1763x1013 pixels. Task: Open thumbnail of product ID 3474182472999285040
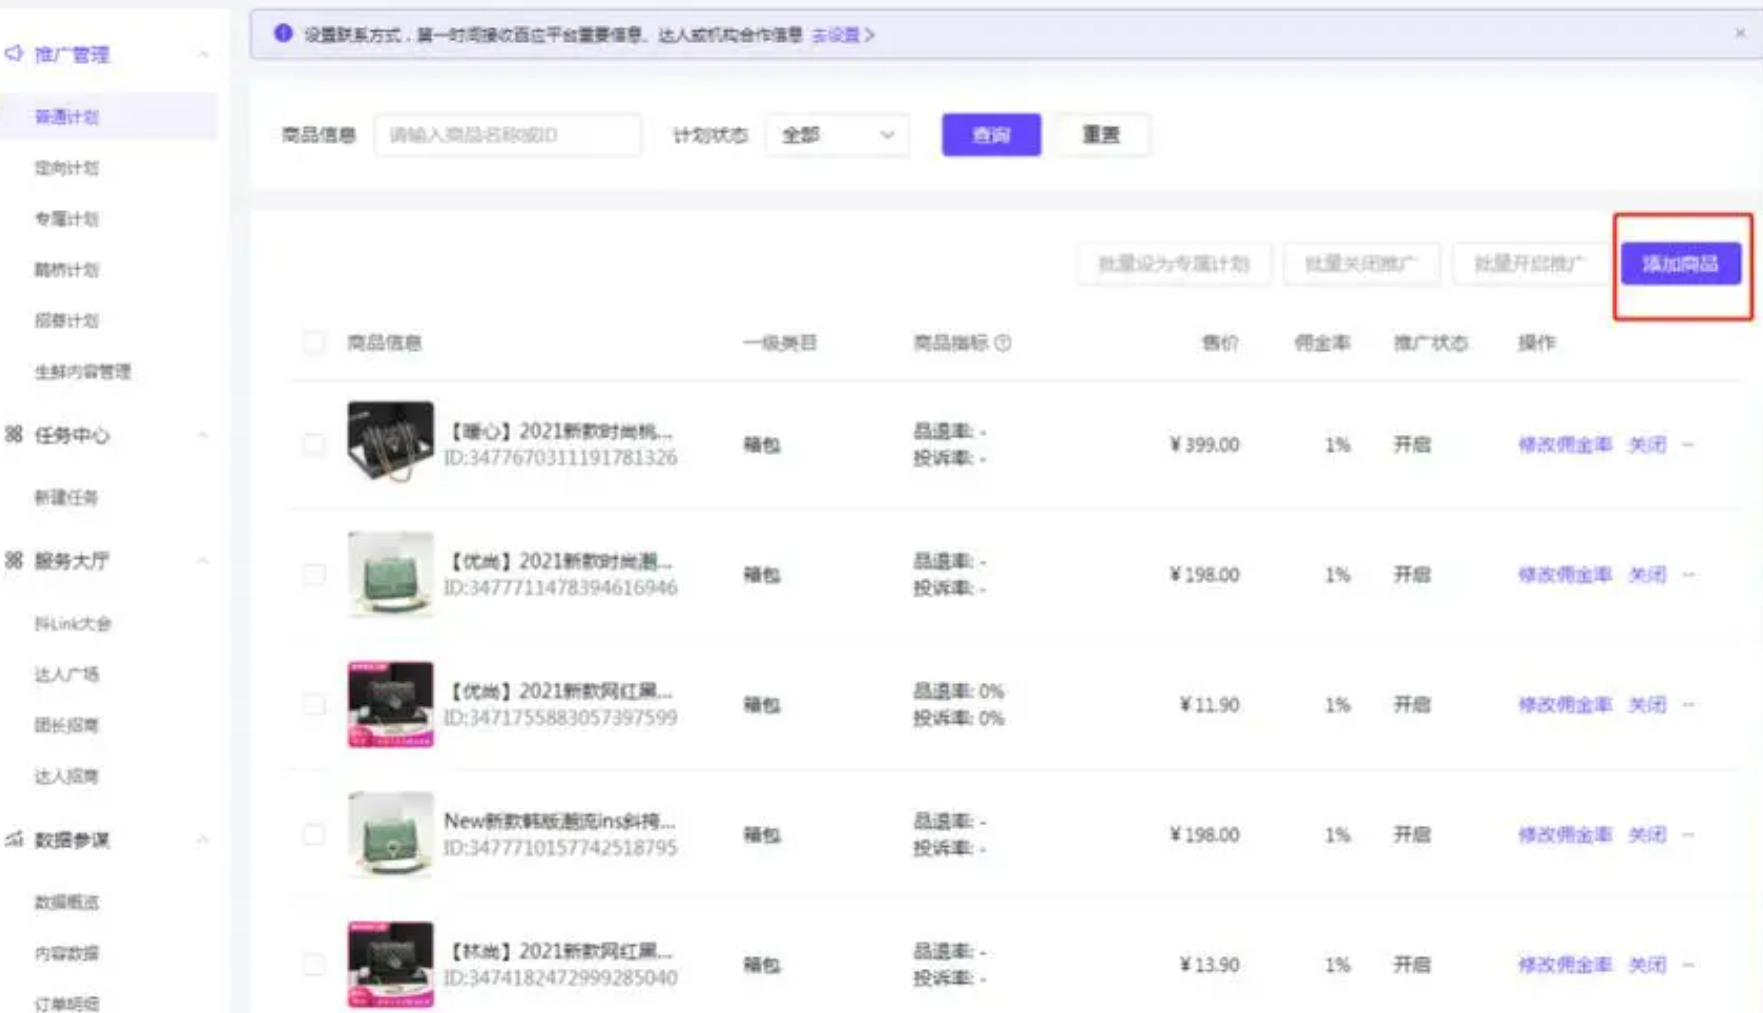click(x=390, y=964)
